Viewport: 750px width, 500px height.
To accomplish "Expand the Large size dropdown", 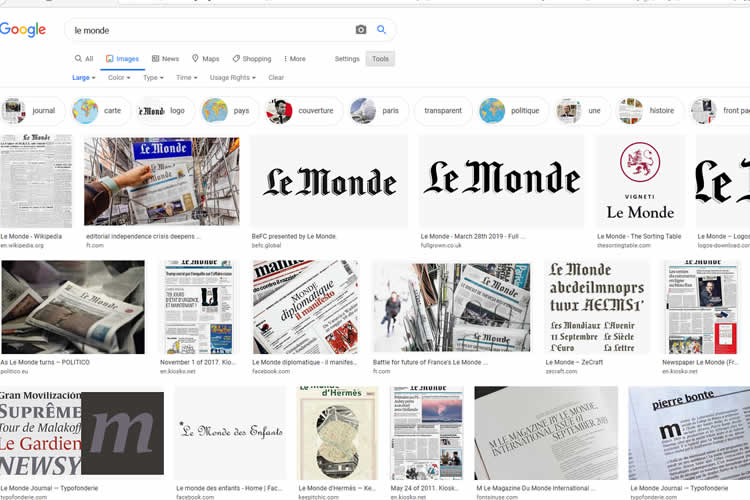I will [84, 78].
